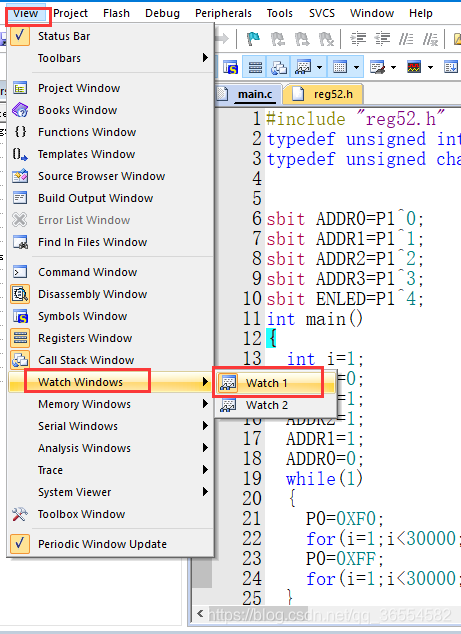Open Watch Windows toolbar dropdown arrow

coord(319,67)
